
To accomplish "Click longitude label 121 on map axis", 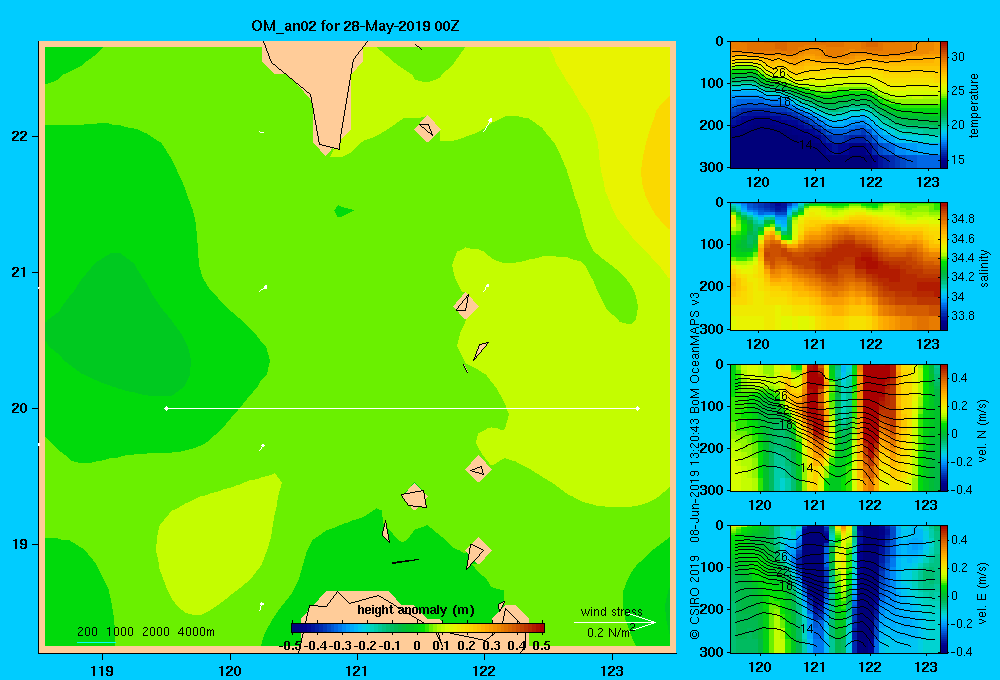I will [357, 670].
